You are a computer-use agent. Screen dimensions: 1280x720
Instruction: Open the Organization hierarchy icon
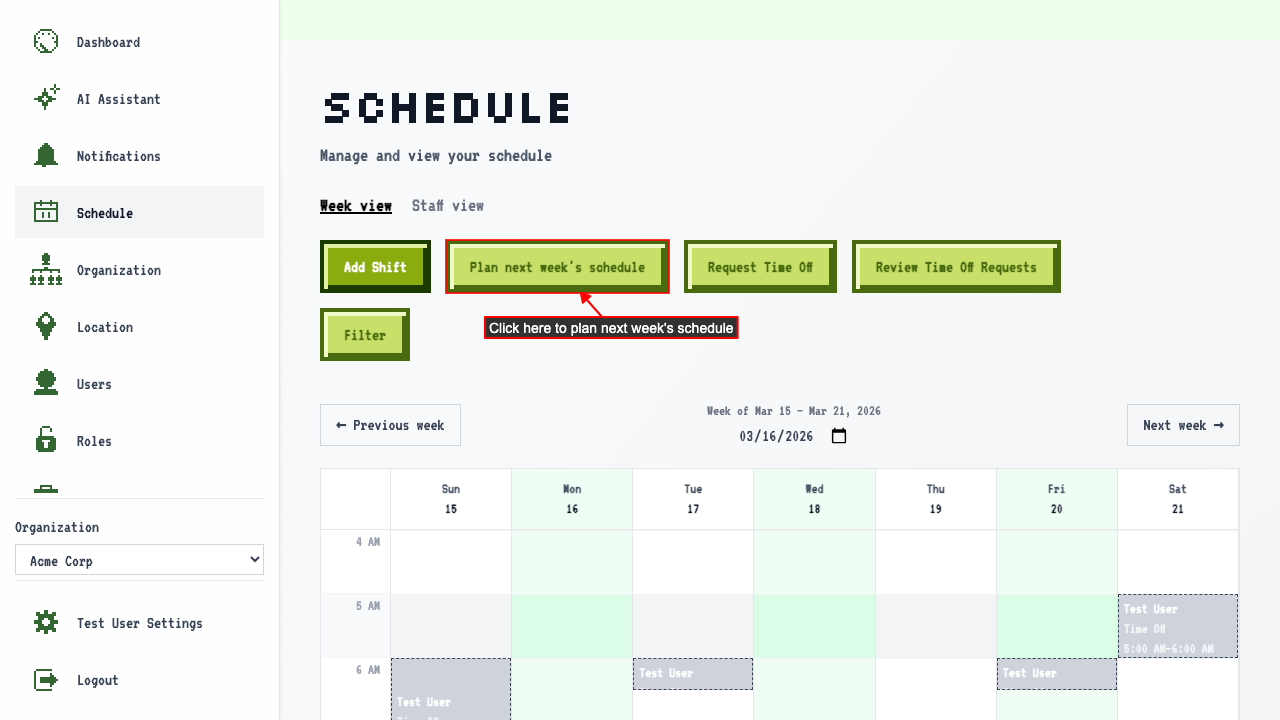pyautogui.click(x=46, y=270)
